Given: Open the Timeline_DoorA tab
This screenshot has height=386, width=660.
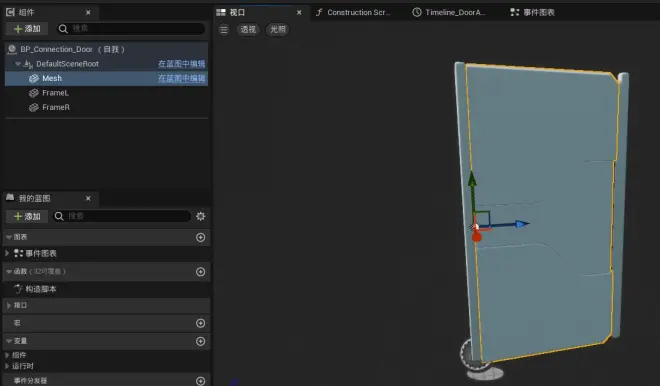Looking at the screenshot, I should 449,12.
